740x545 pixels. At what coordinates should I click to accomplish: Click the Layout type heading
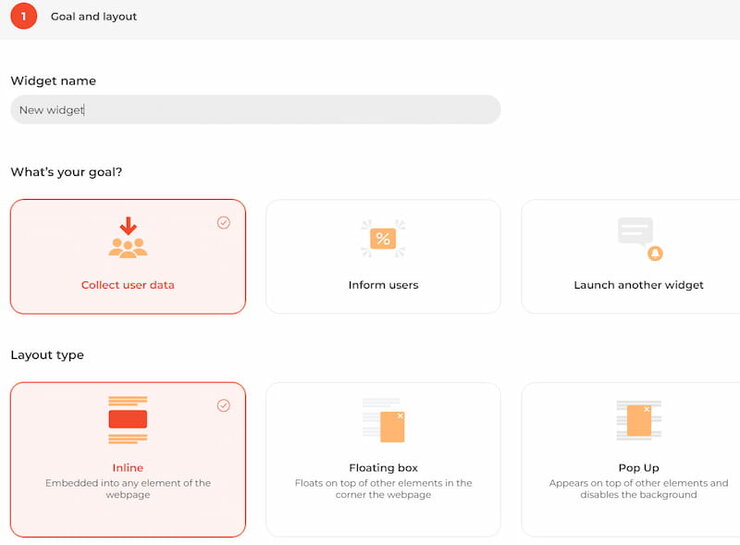click(x=47, y=355)
